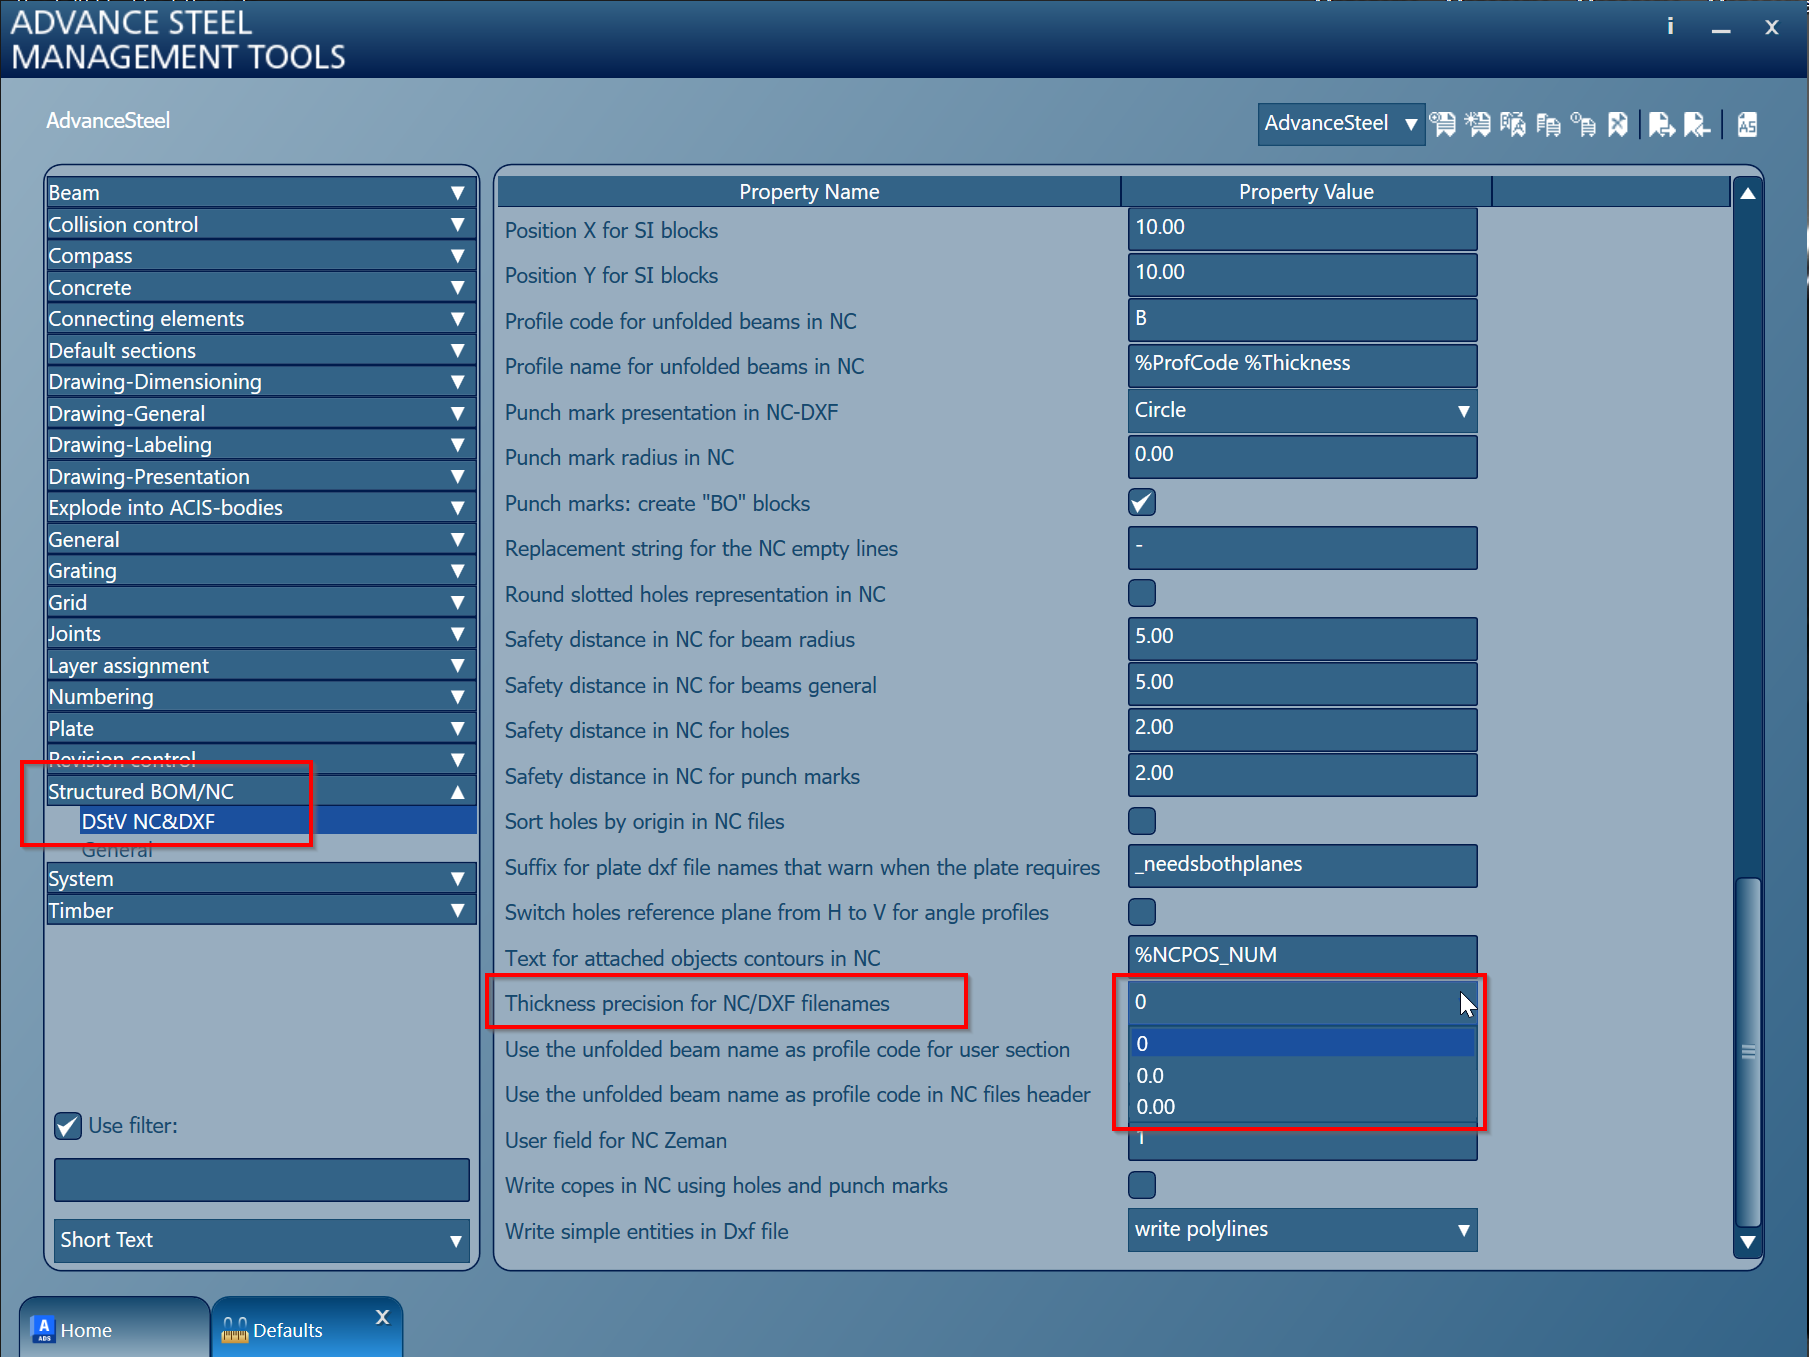Expand the Collision control category
The image size is (1809, 1357).
pyautogui.click(x=260, y=224)
